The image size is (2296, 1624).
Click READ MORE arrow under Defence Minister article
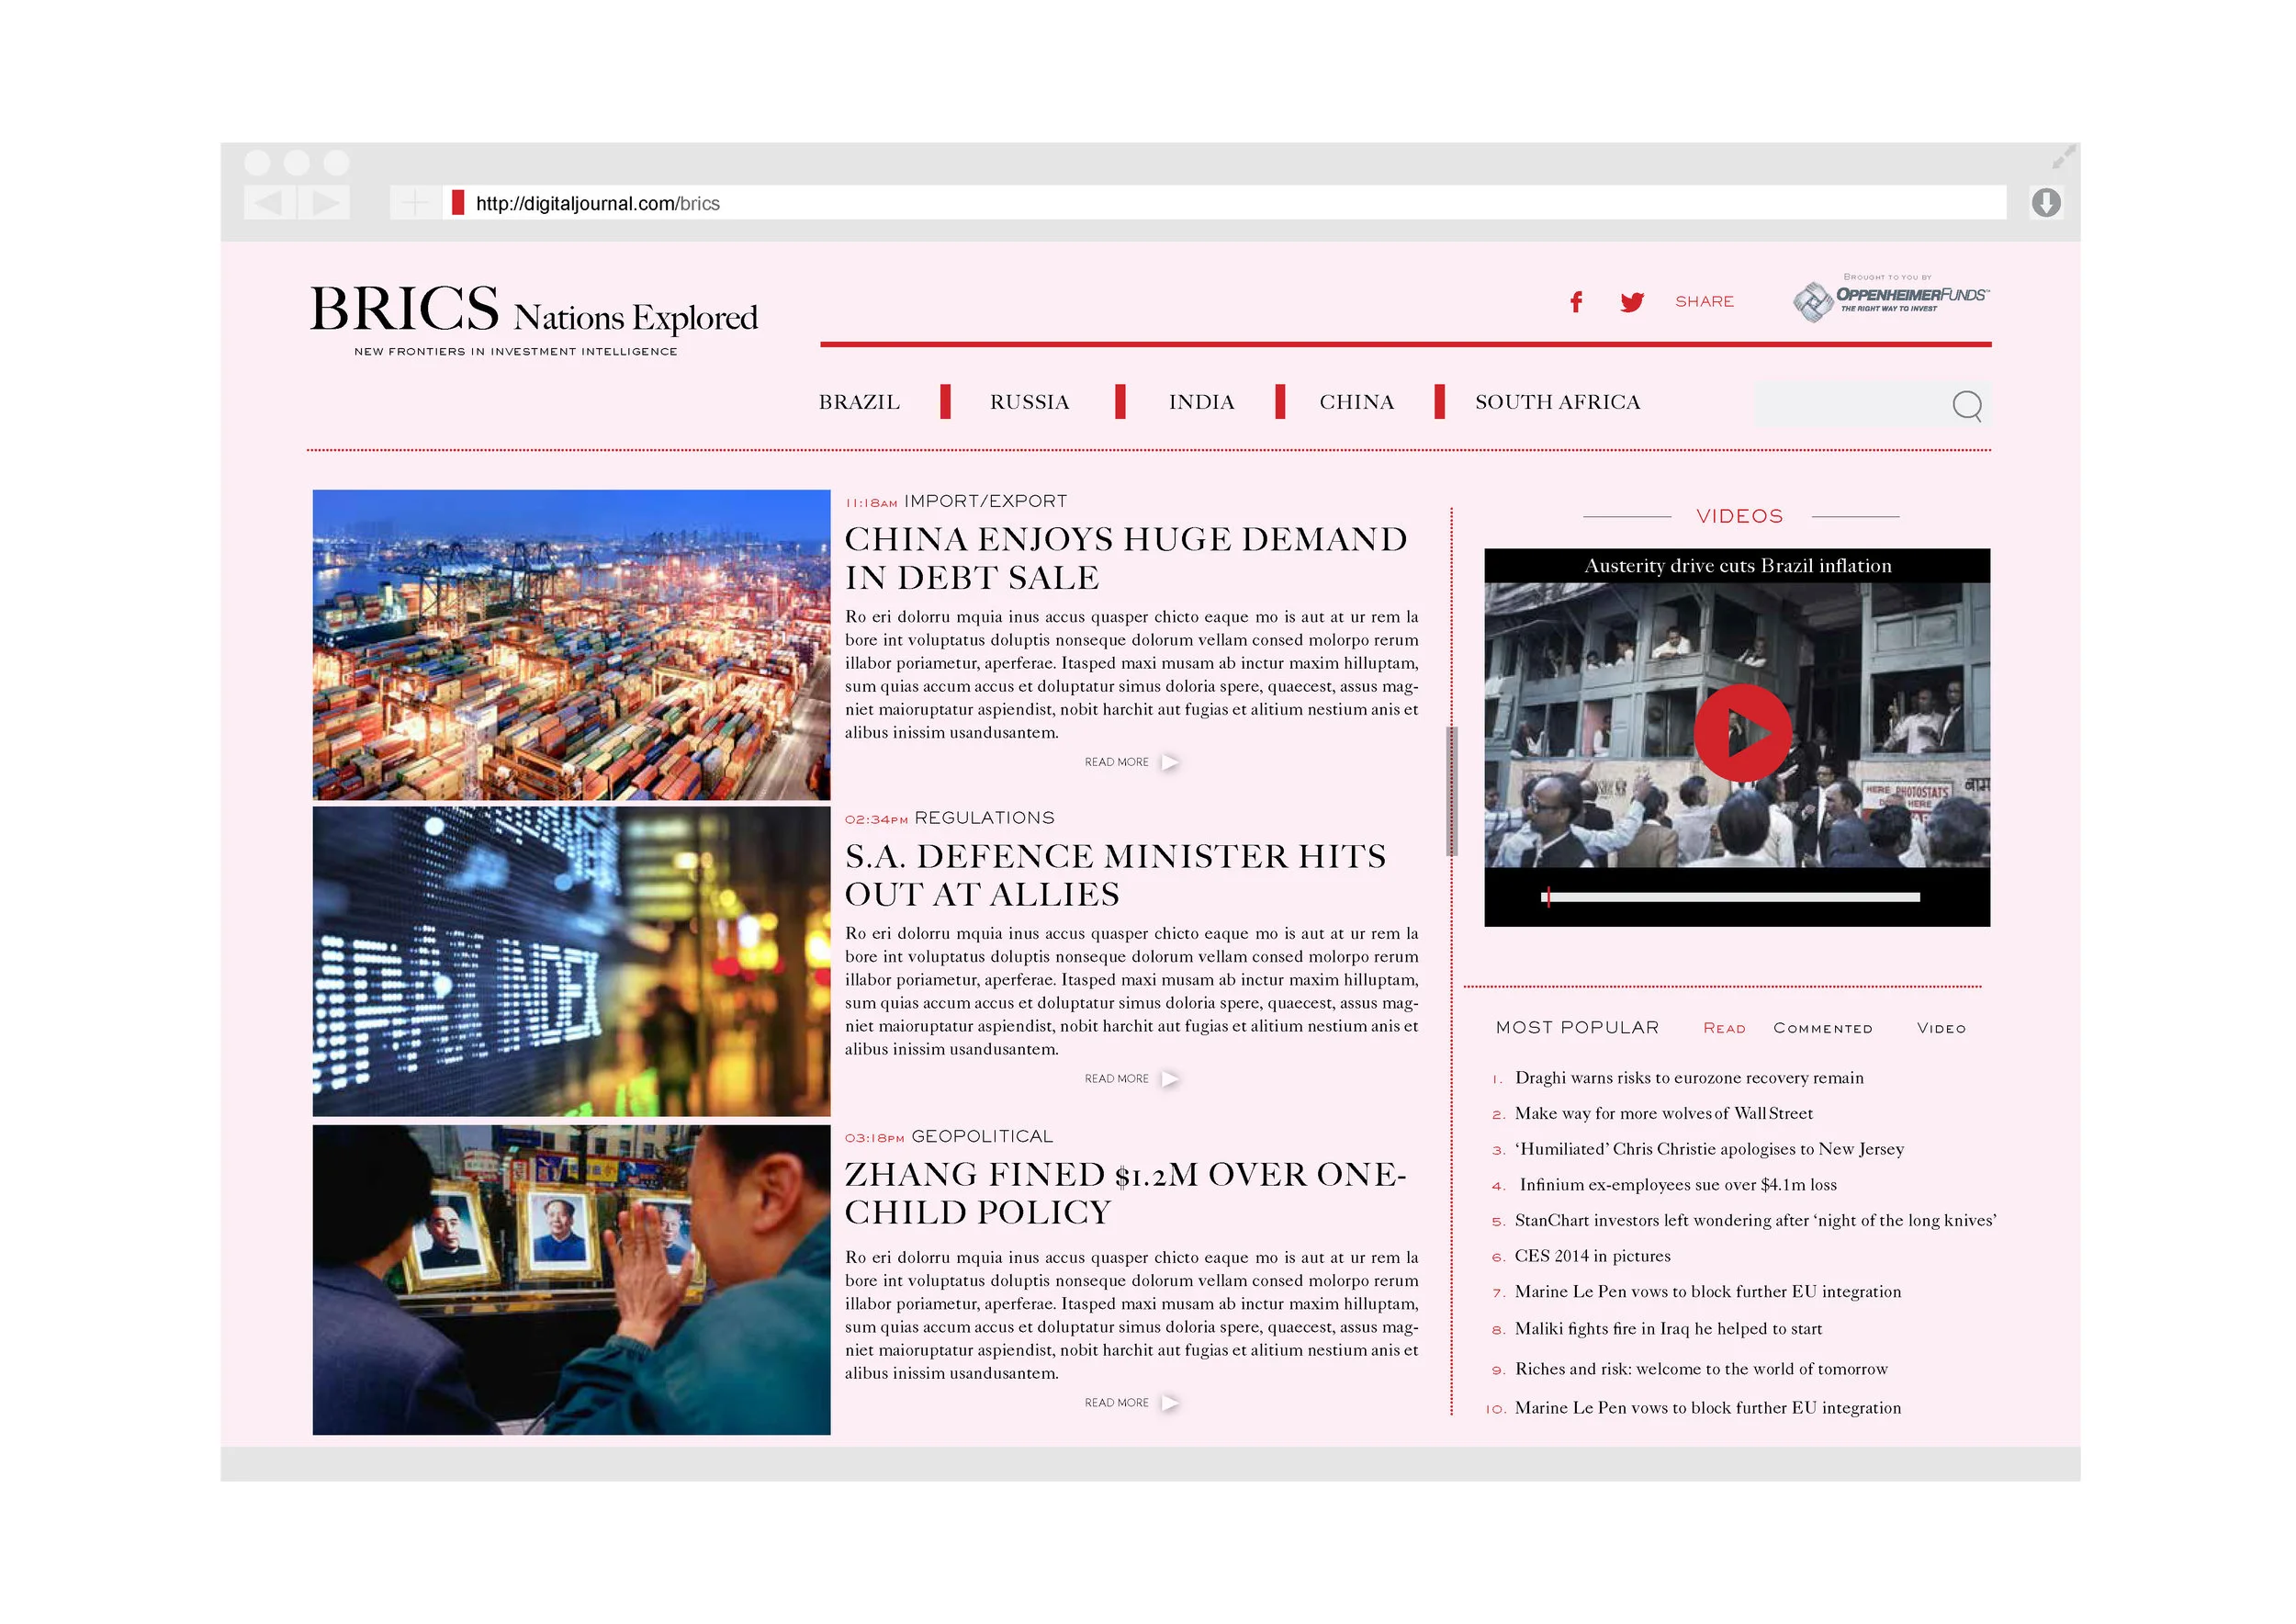tap(1170, 1079)
